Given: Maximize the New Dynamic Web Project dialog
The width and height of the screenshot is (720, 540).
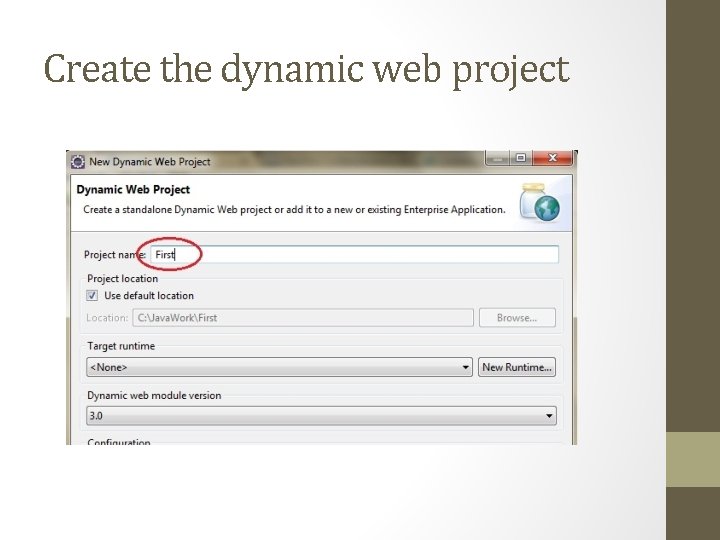Looking at the screenshot, I should [x=521, y=158].
